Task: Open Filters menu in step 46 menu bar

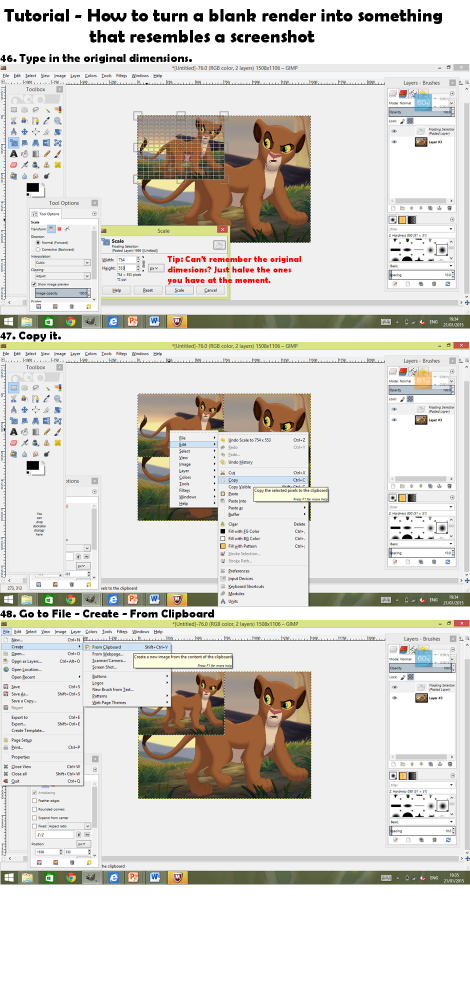Action: click(121, 75)
